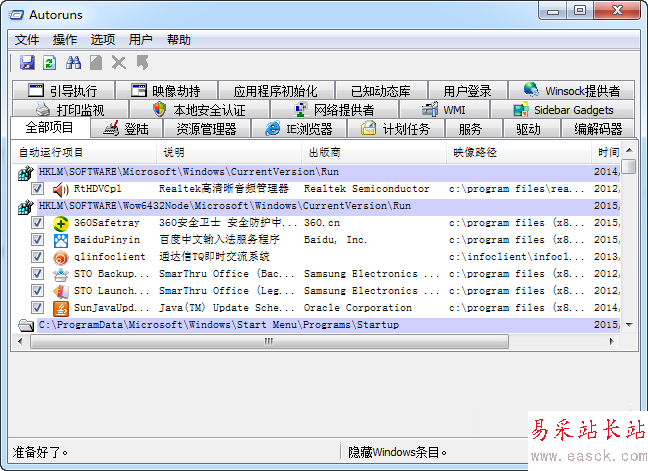Image resolution: width=648 pixels, height=471 pixels.
Task: Open the 文件 menu
Action: click(x=27, y=40)
